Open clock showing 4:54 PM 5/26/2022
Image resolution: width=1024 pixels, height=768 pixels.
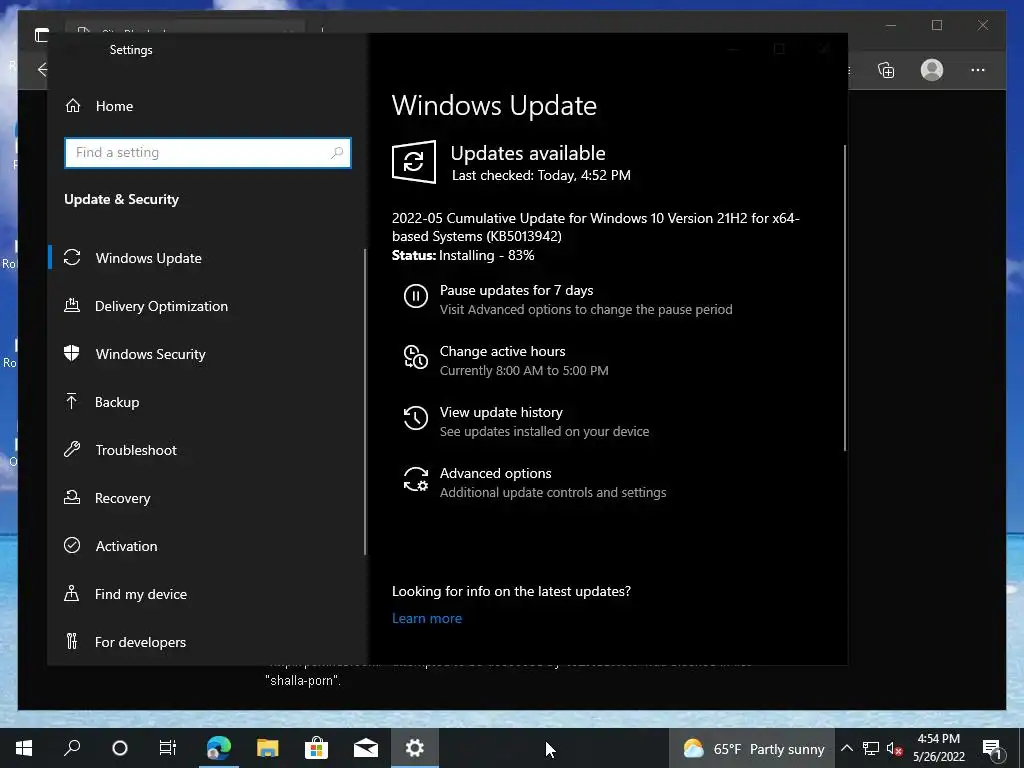tap(938, 748)
